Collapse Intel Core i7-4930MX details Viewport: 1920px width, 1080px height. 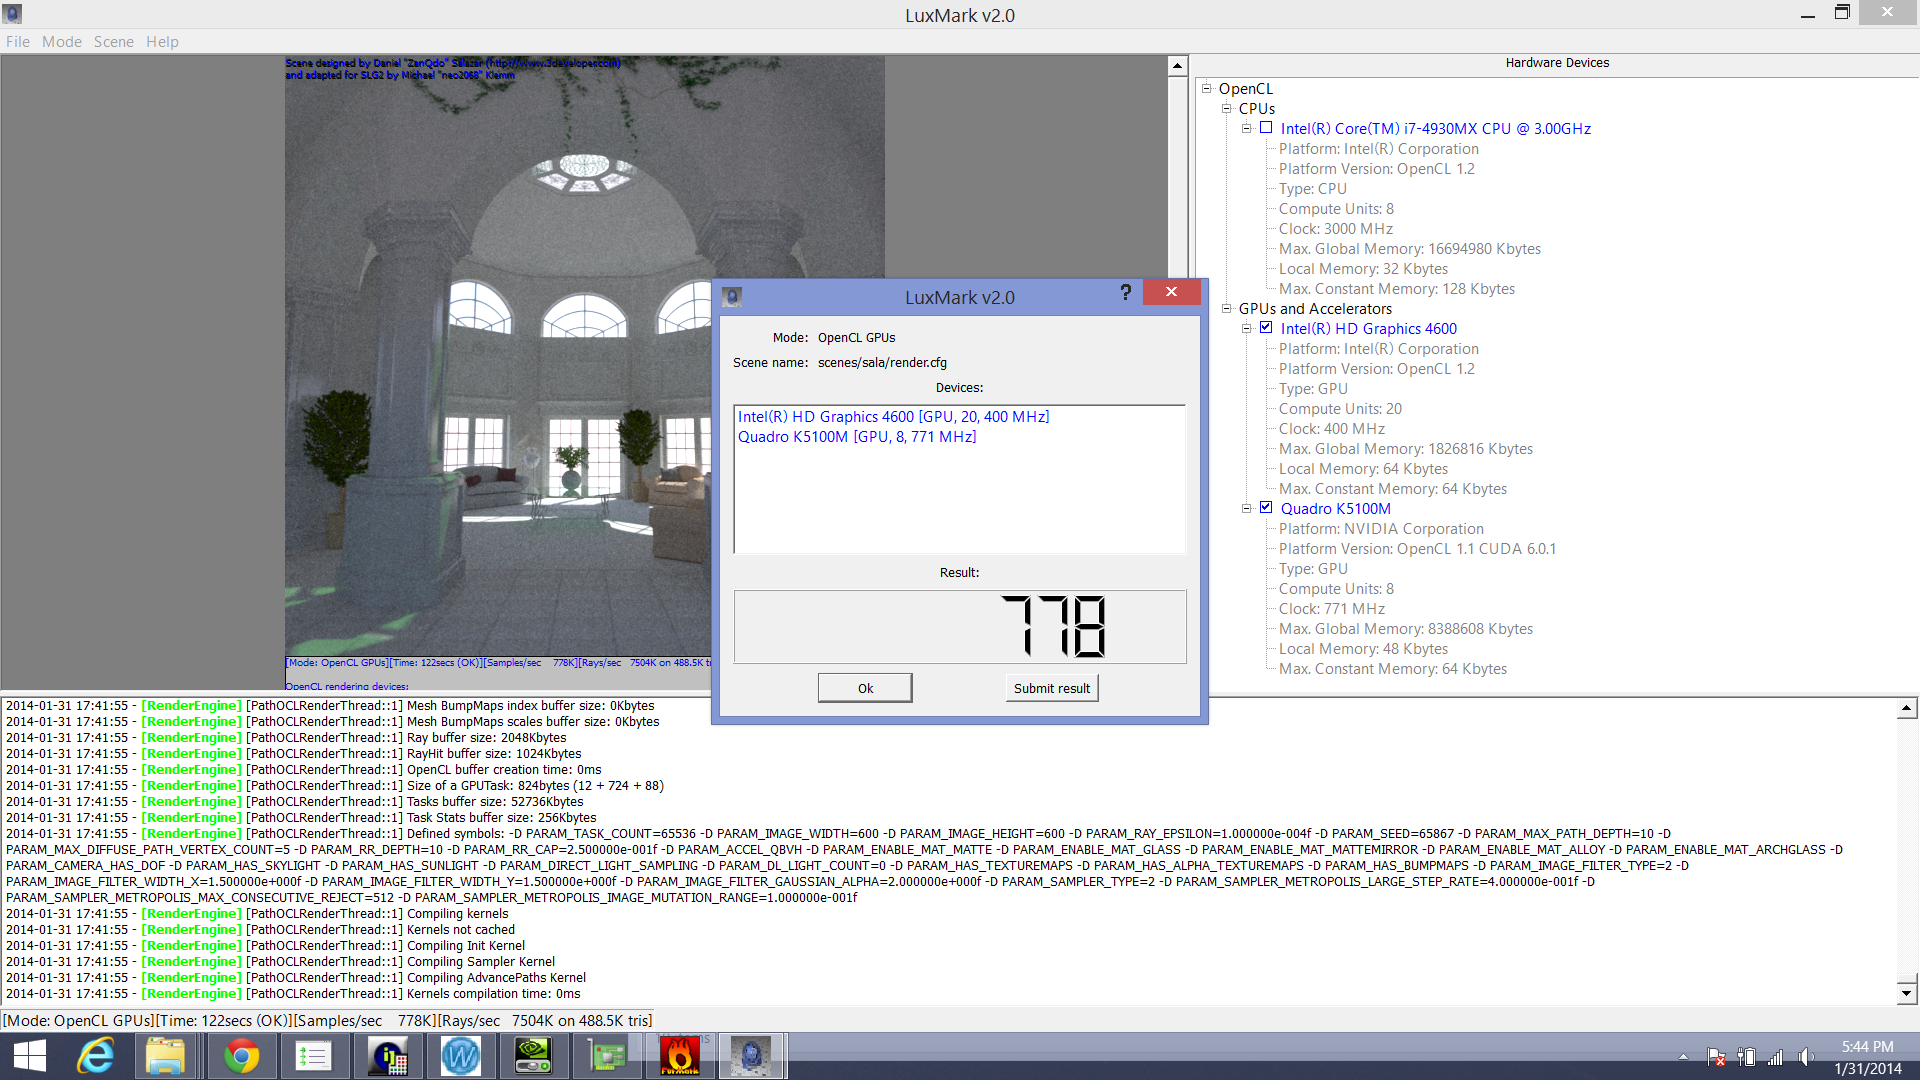point(1247,128)
